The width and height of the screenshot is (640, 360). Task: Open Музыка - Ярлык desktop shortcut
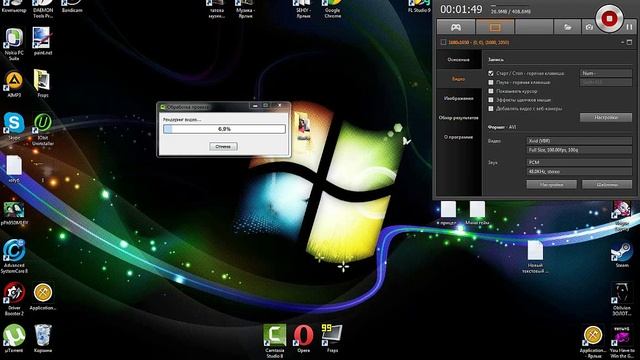tap(245, 9)
